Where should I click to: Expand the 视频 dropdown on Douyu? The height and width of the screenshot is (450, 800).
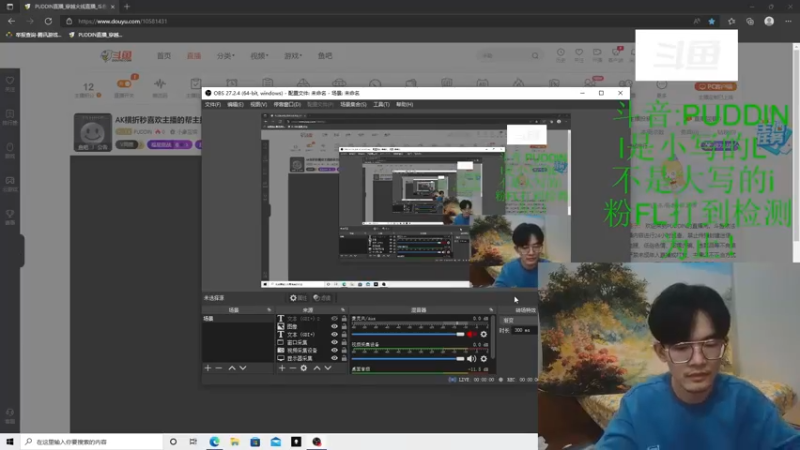pyautogui.click(x=259, y=56)
